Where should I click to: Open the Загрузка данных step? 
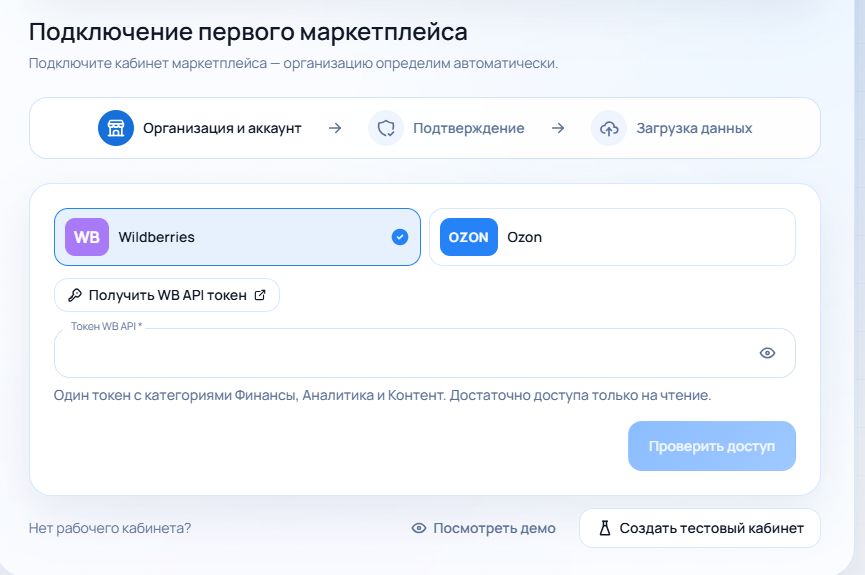(x=671, y=128)
